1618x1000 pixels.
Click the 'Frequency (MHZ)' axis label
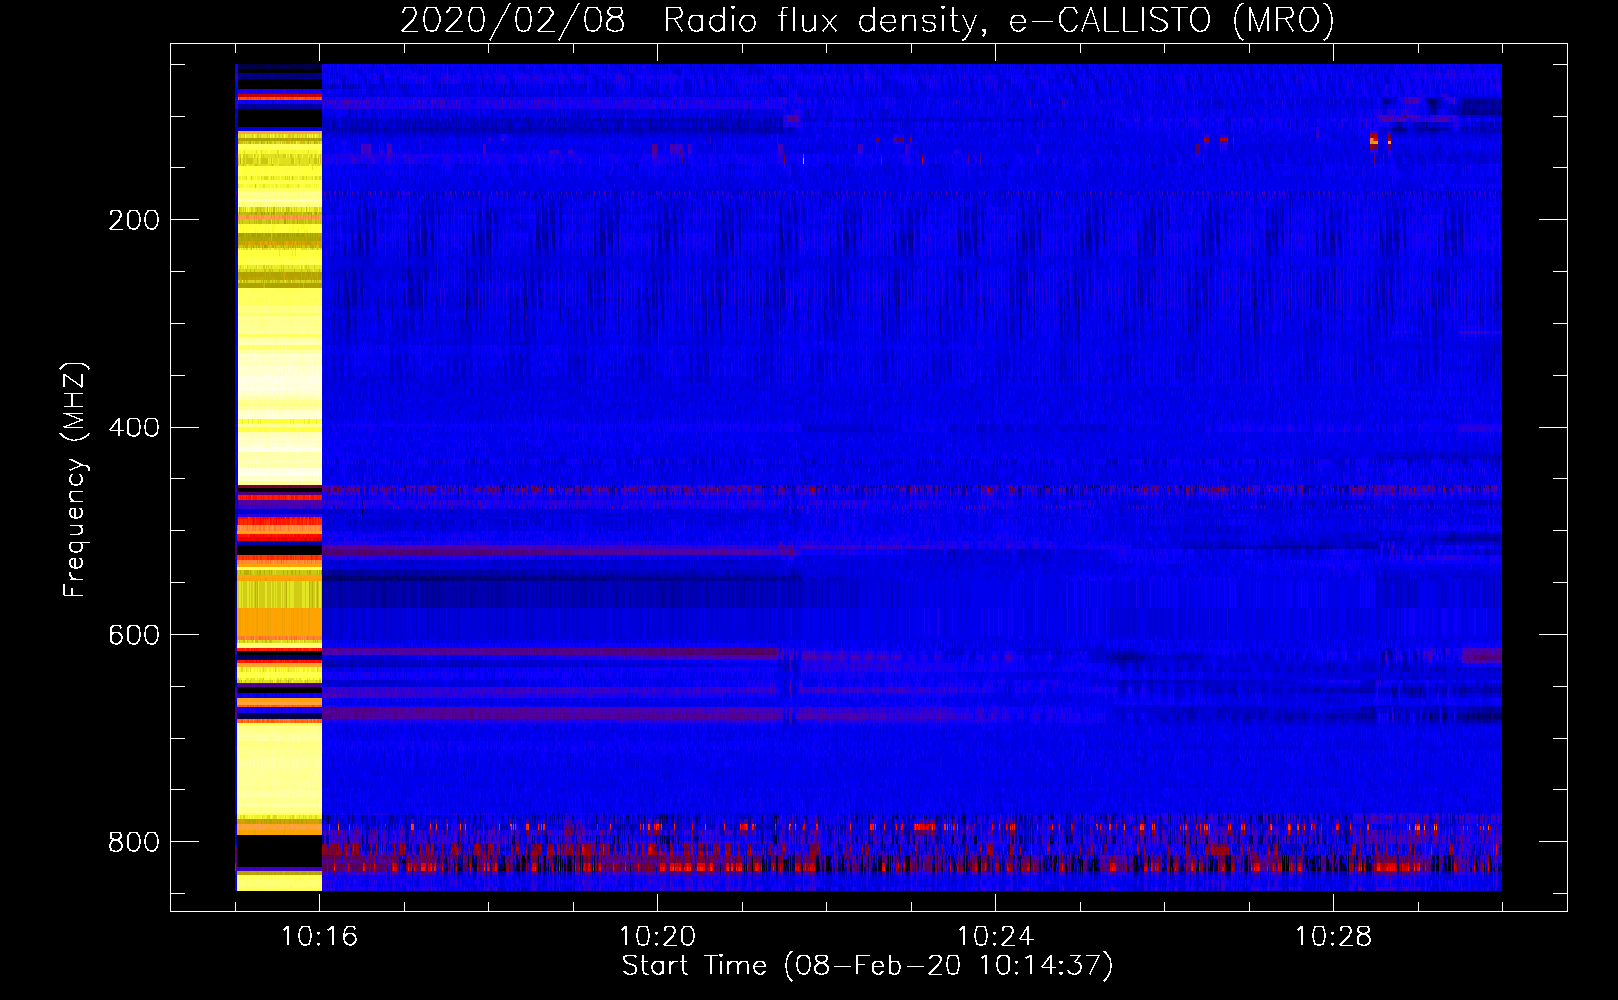75,479
